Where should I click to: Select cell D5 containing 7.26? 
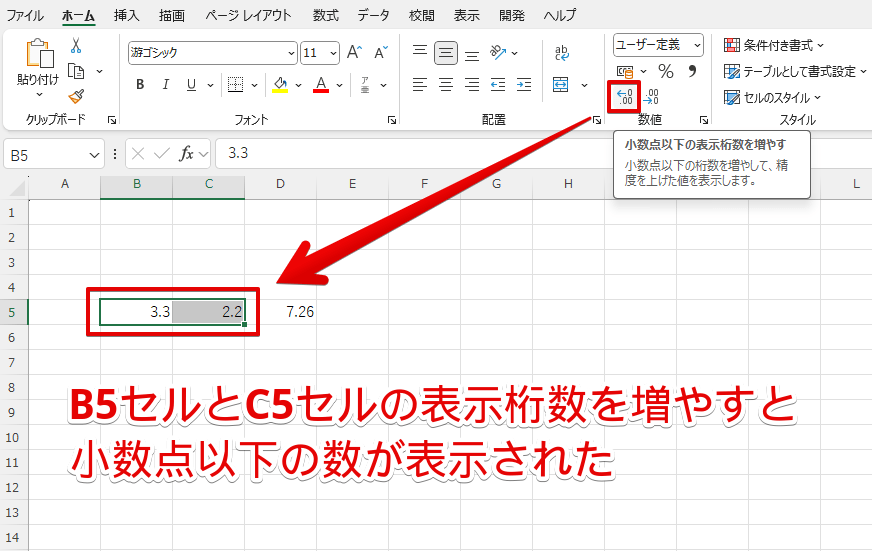tap(280, 312)
